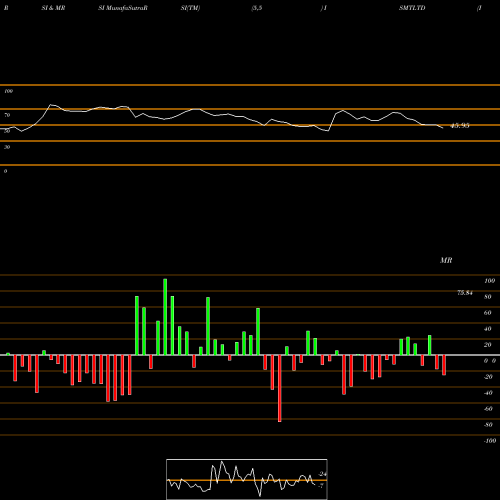The width and height of the screenshot is (500, 500).
Task: Click the RSI axis label 50
Action: [7, 131]
